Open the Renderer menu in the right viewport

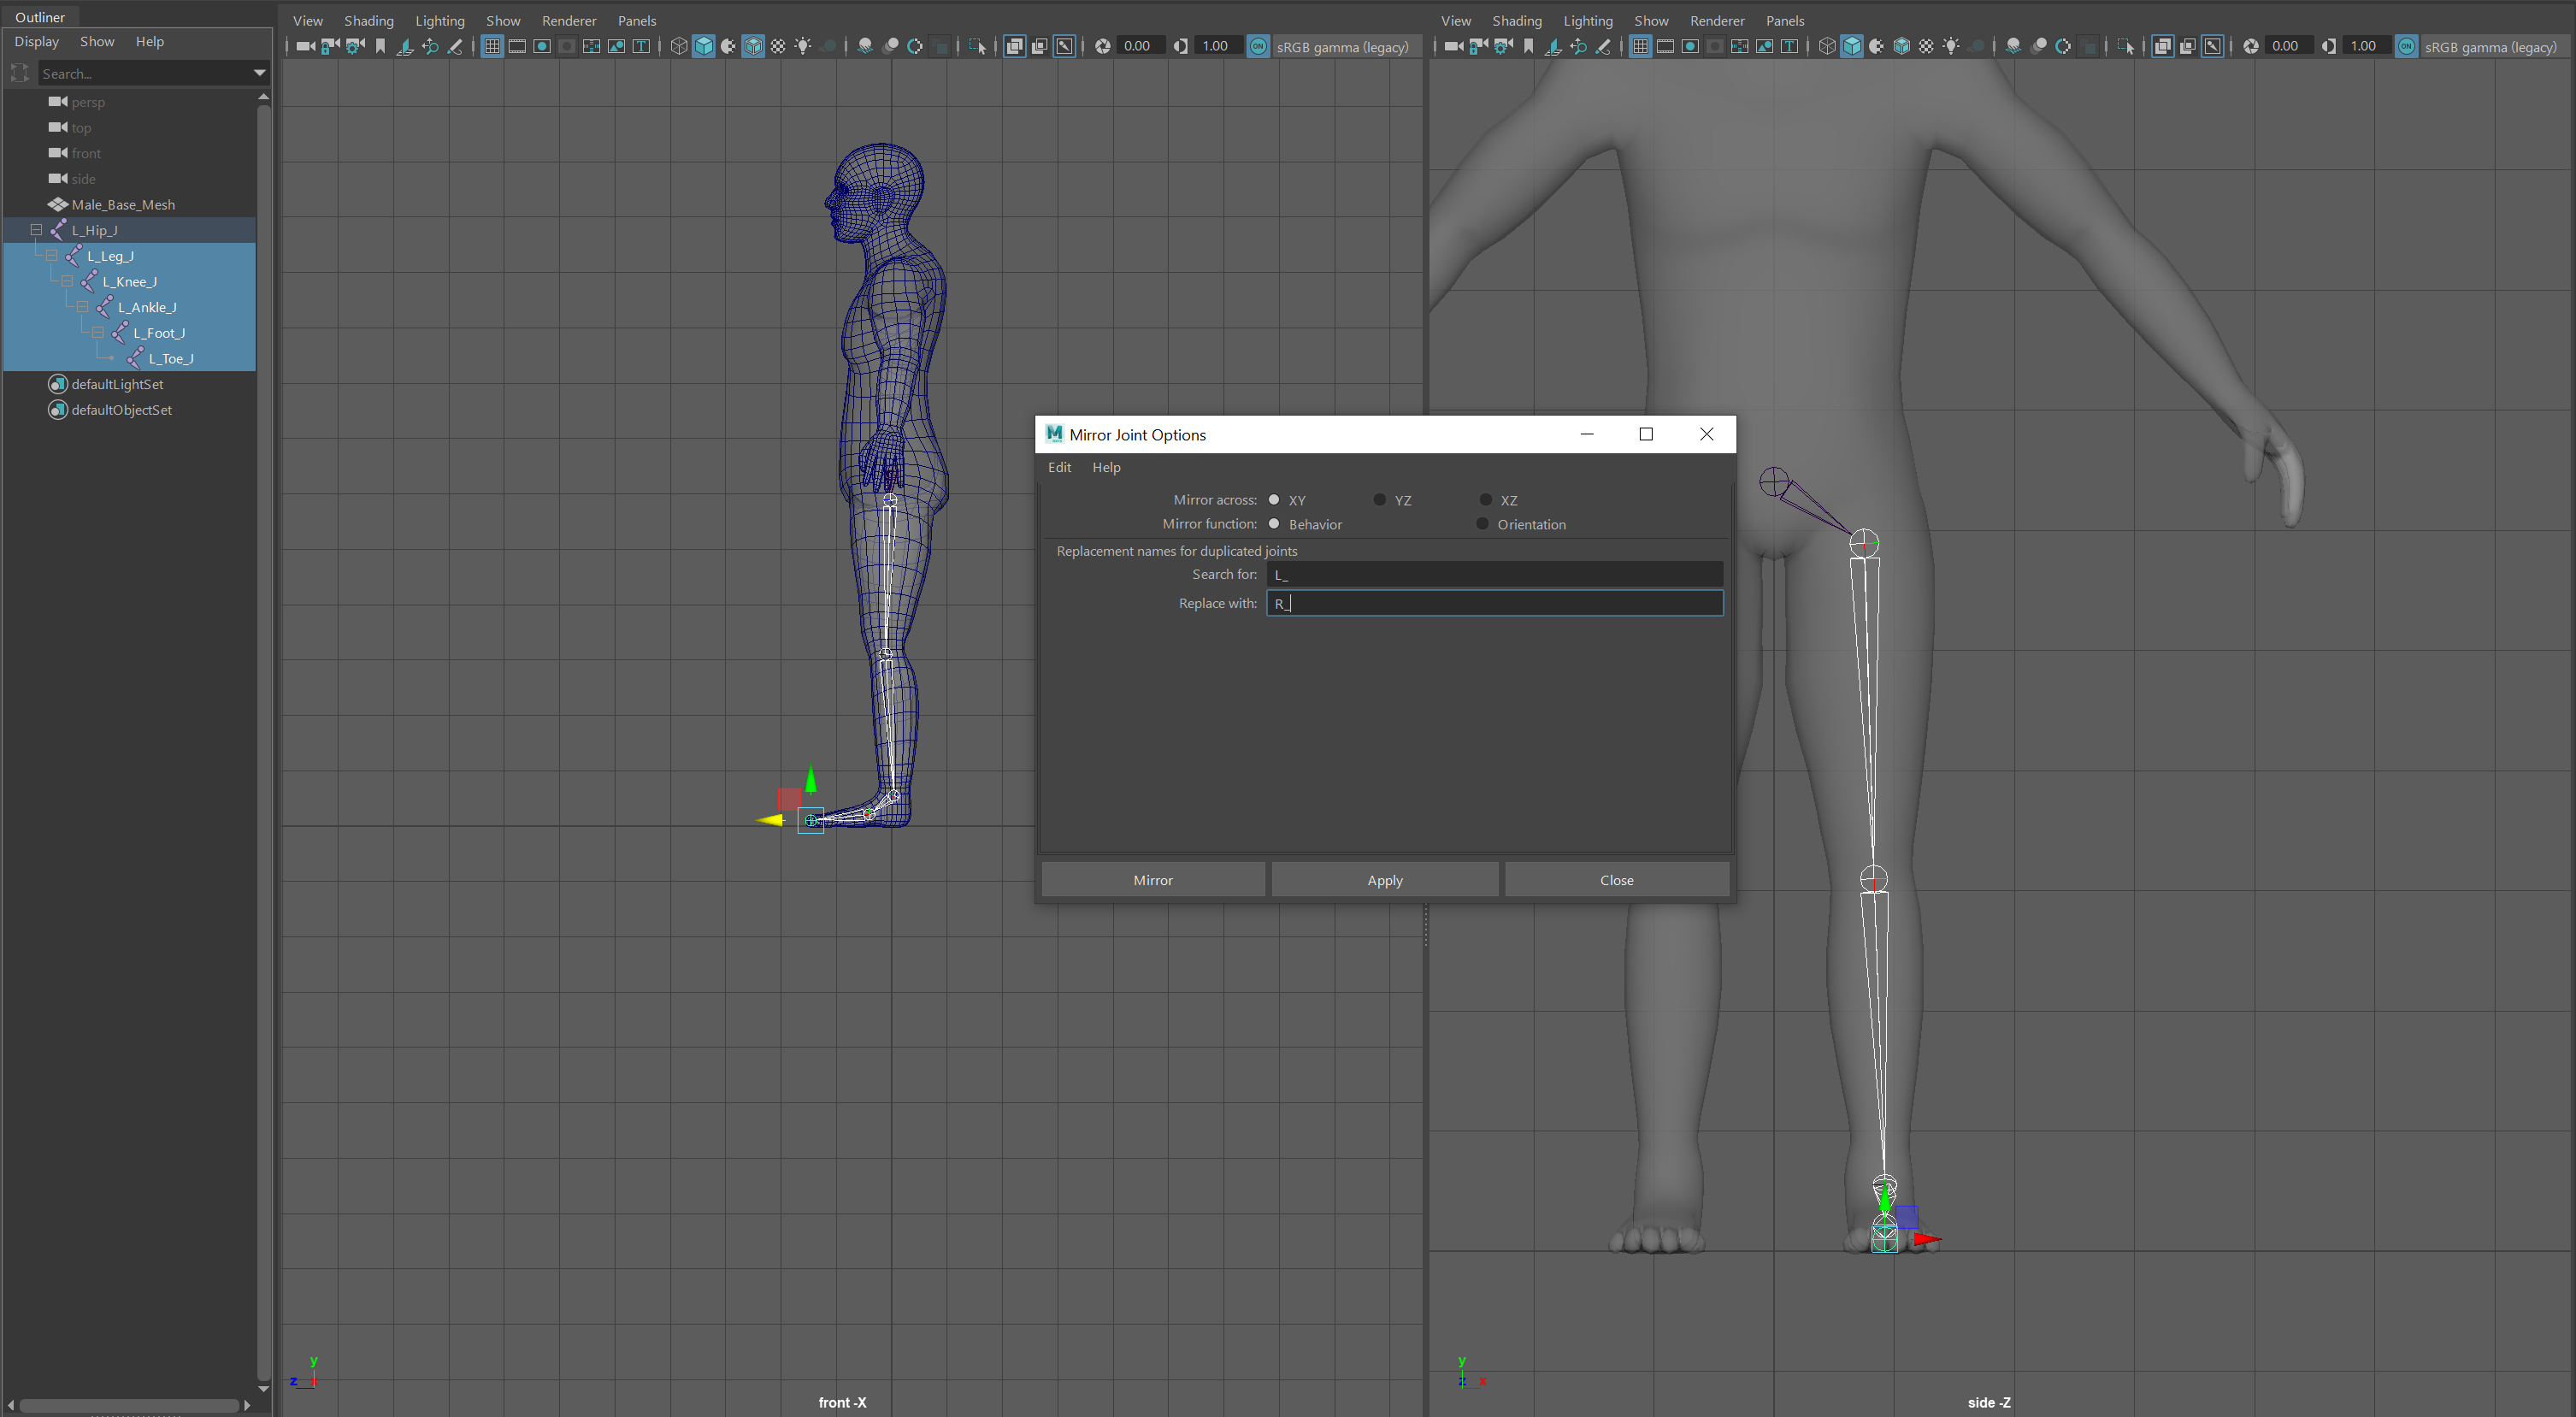[x=1716, y=20]
